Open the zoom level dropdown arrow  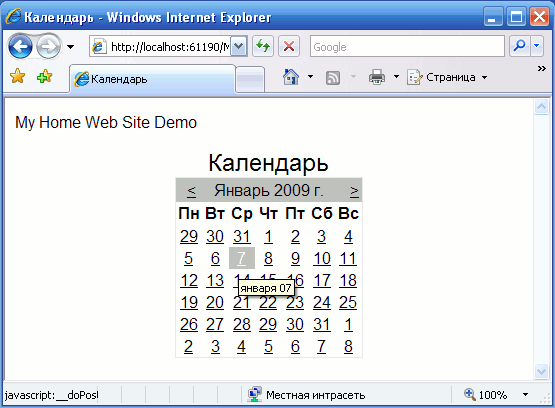(526, 395)
